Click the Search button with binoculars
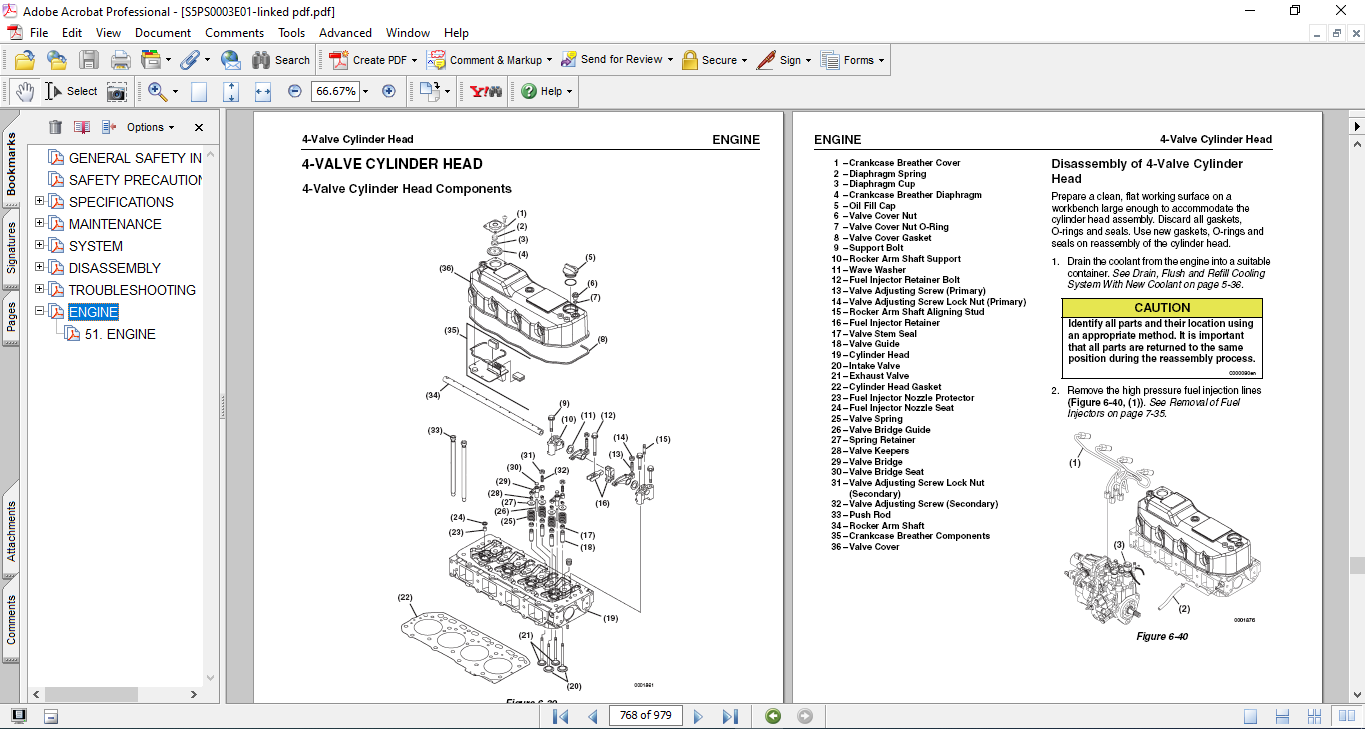This screenshot has width=1365, height=729. (281, 60)
